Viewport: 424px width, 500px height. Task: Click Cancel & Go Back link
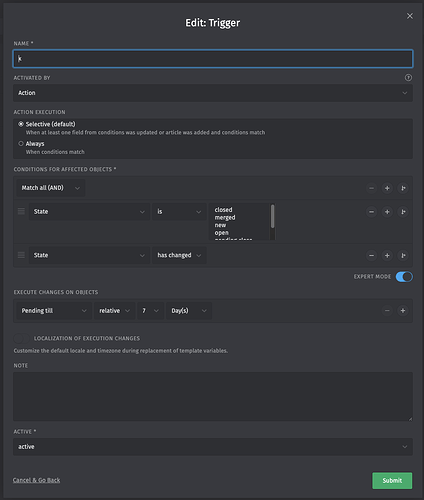point(36,480)
